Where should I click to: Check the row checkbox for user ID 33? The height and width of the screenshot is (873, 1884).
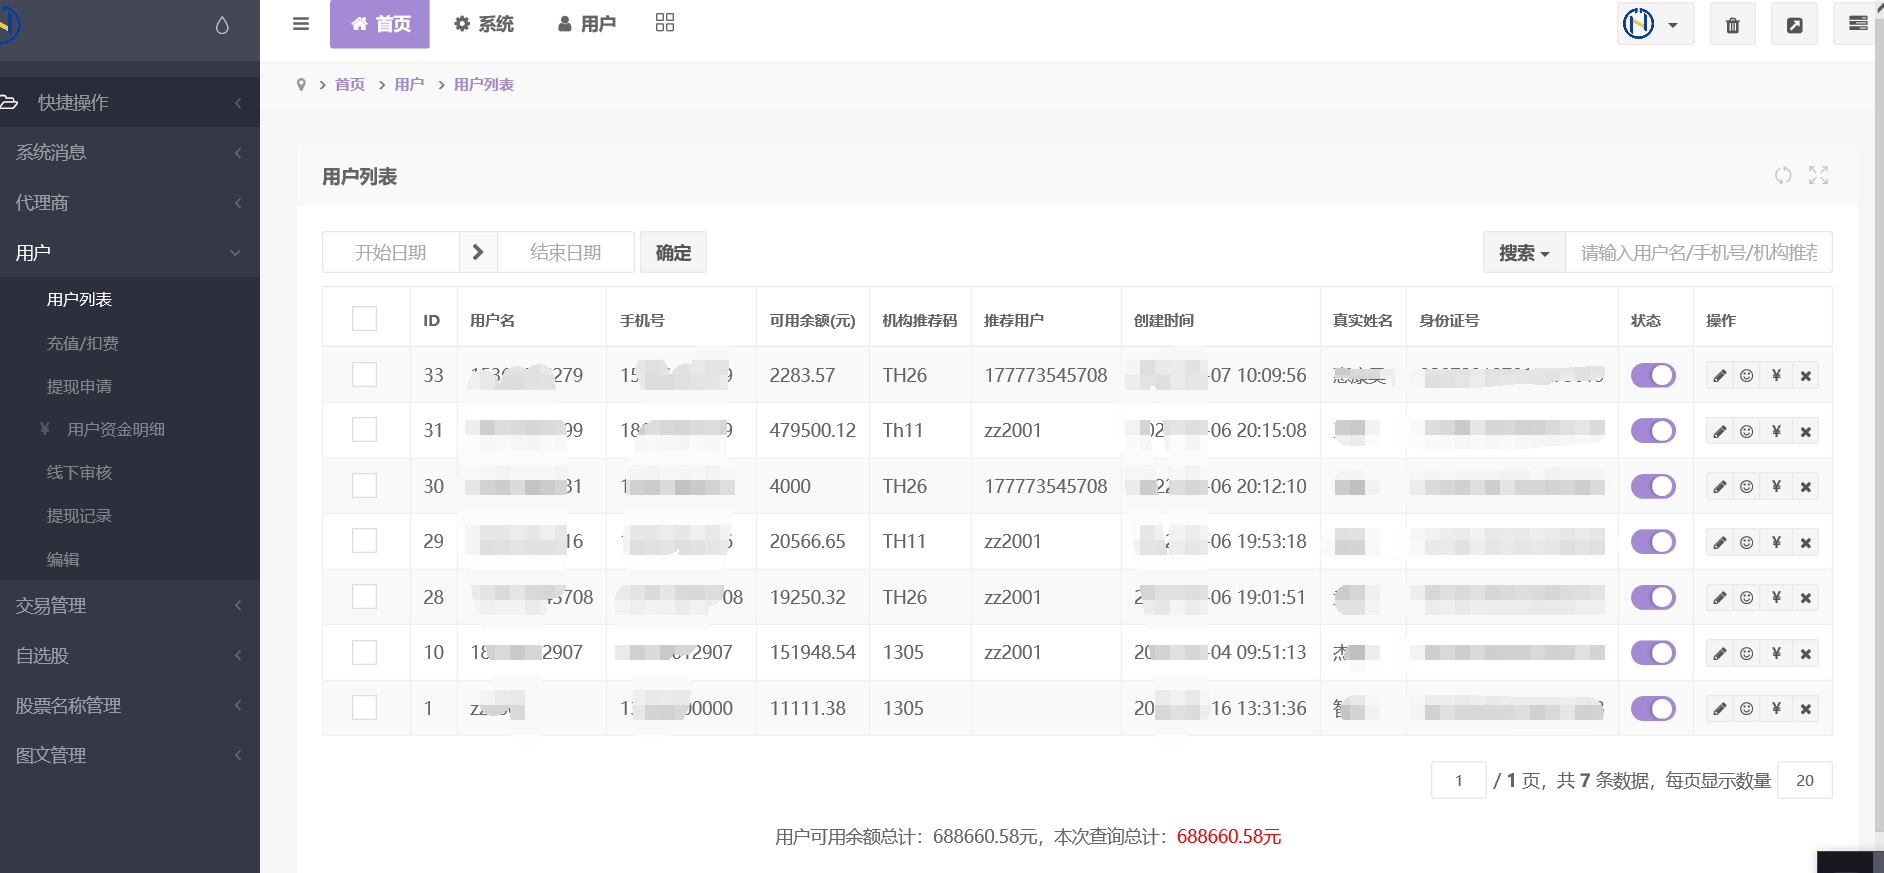(365, 375)
